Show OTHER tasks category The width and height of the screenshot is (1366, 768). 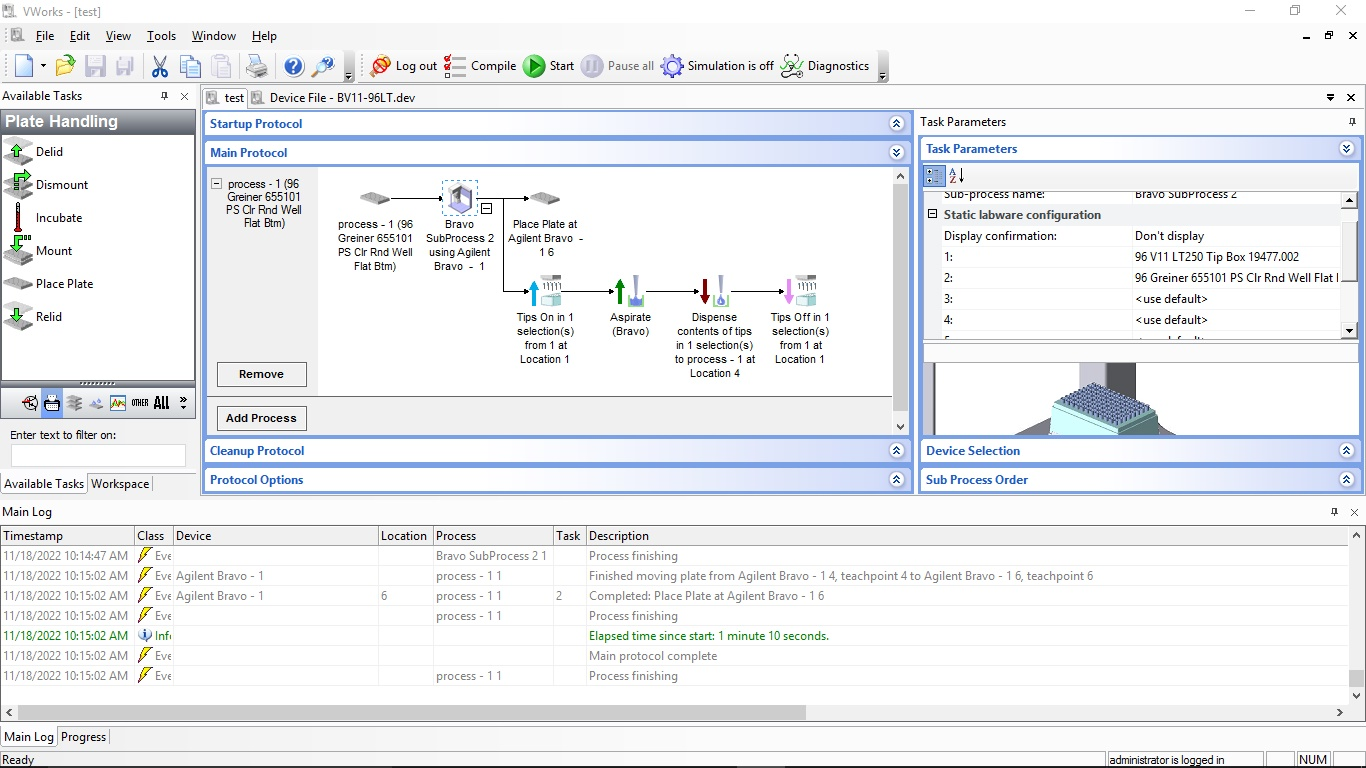click(x=140, y=403)
